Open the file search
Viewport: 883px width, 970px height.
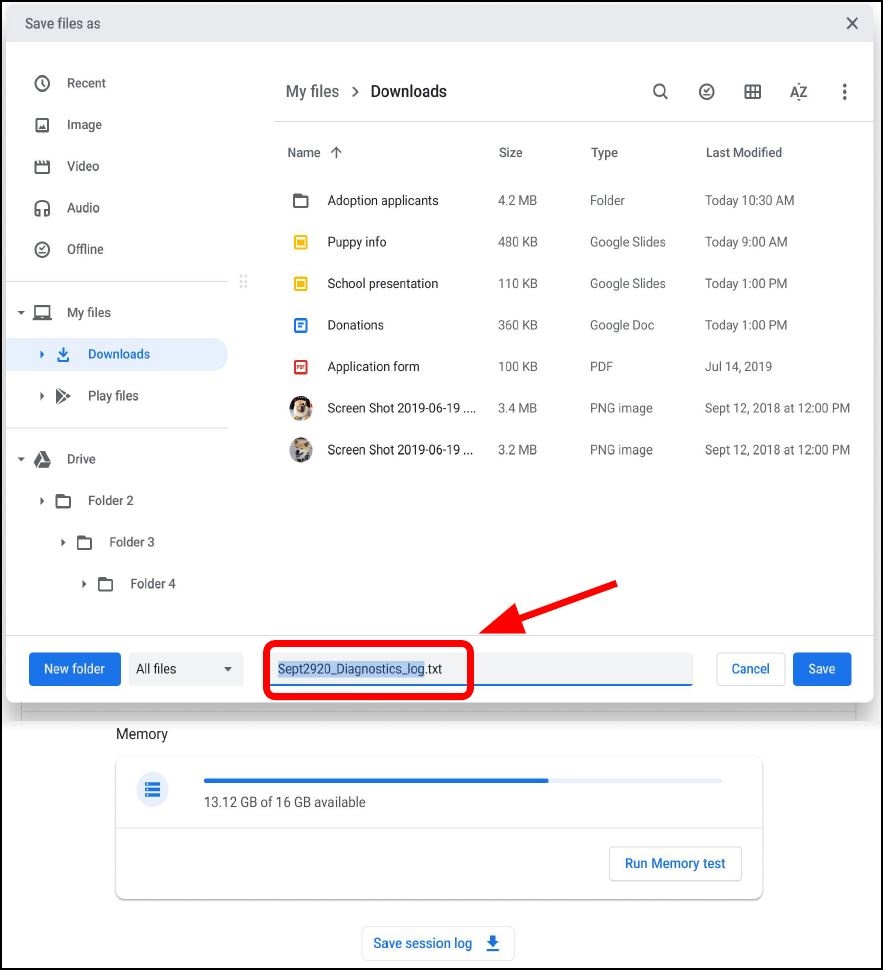click(660, 91)
